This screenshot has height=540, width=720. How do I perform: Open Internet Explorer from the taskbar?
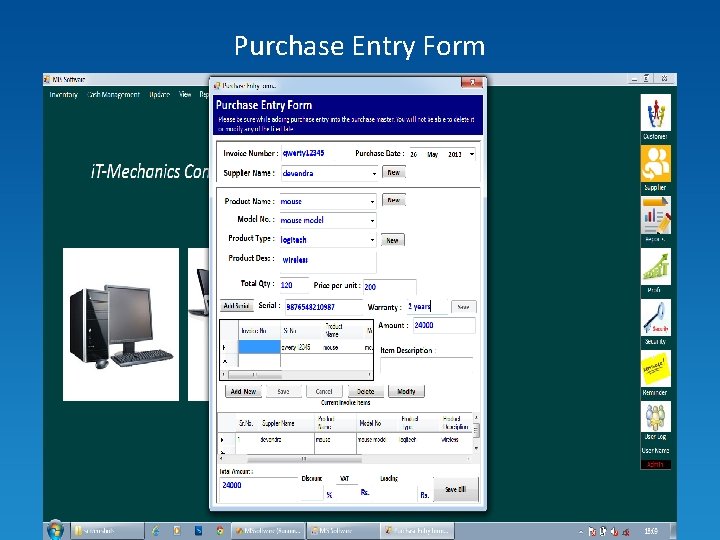coord(156,531)
